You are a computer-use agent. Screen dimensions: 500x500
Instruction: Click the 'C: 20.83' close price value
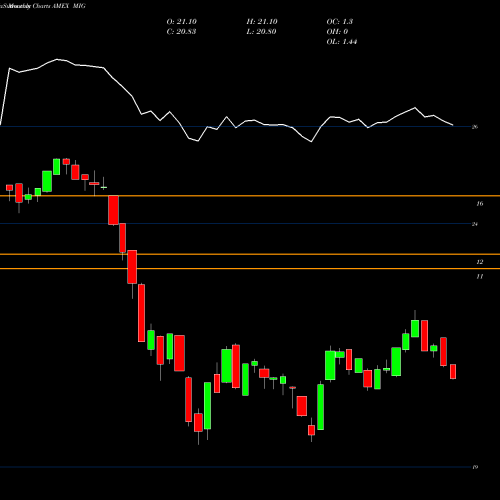tap(181, 32)
